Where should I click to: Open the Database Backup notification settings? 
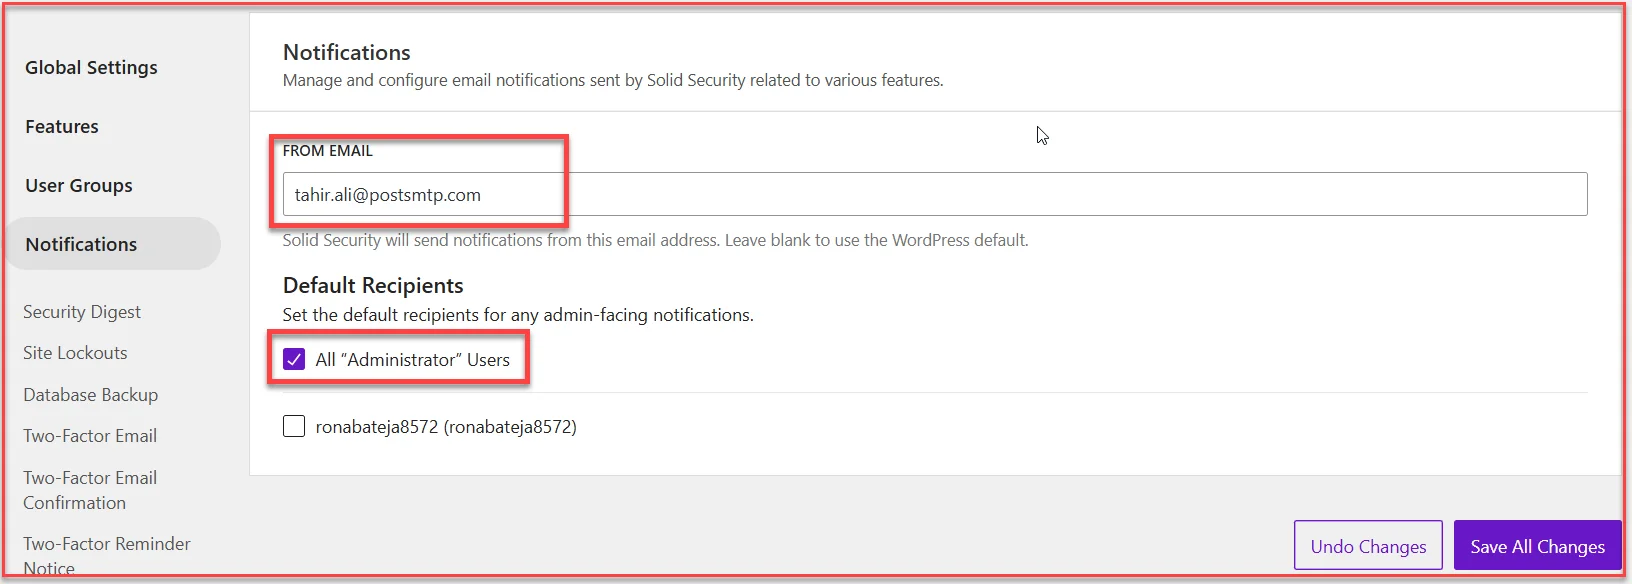91,395
